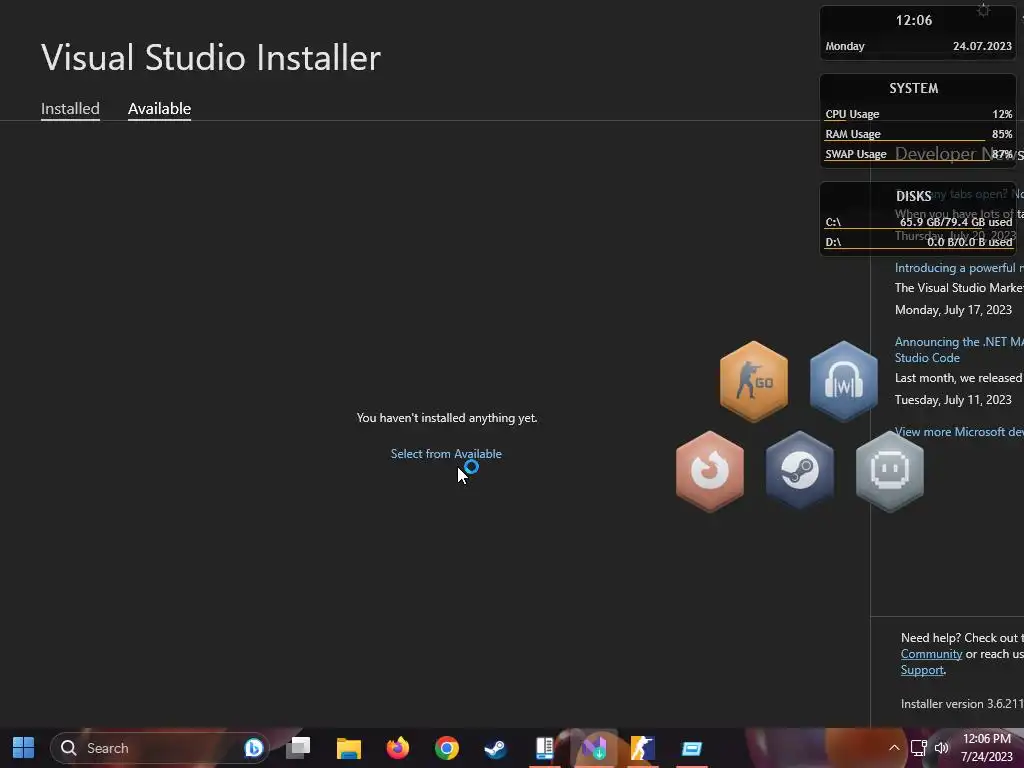The width and height of the screenshot is (1024, 768).
Task: Open the Introducing a powerful news link
Action: (959, 268)
